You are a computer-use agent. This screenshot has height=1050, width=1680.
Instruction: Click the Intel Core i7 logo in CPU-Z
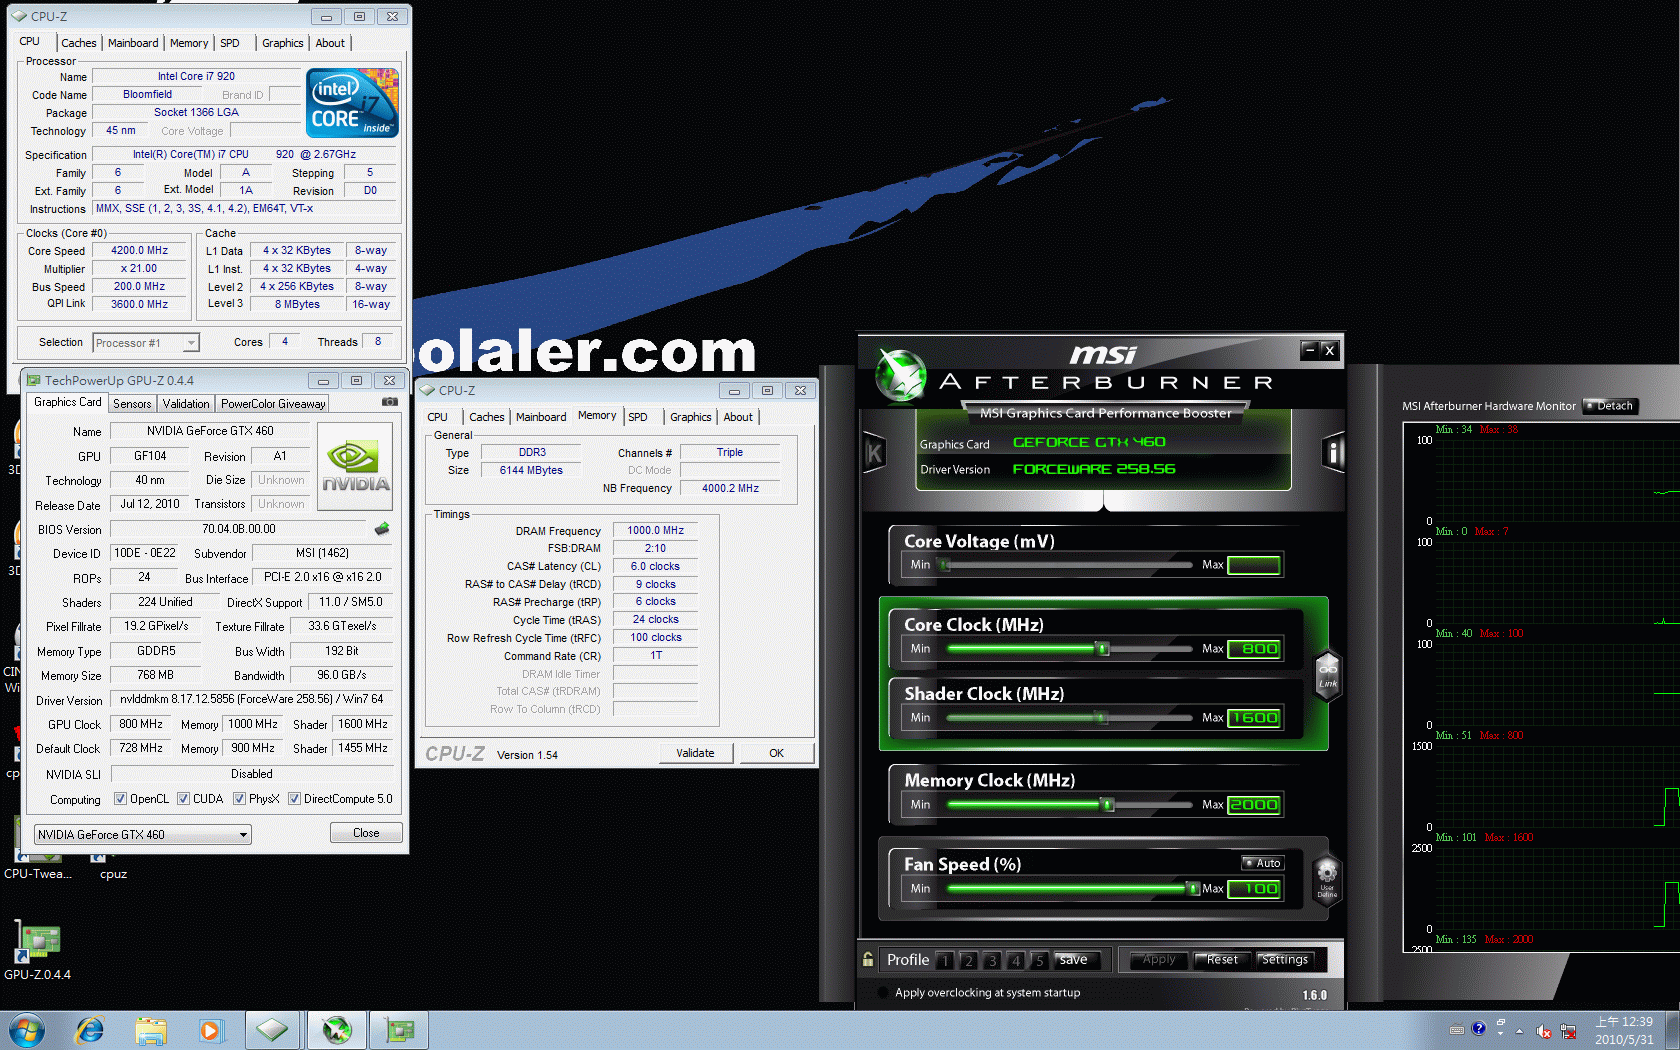pos(352,103)
